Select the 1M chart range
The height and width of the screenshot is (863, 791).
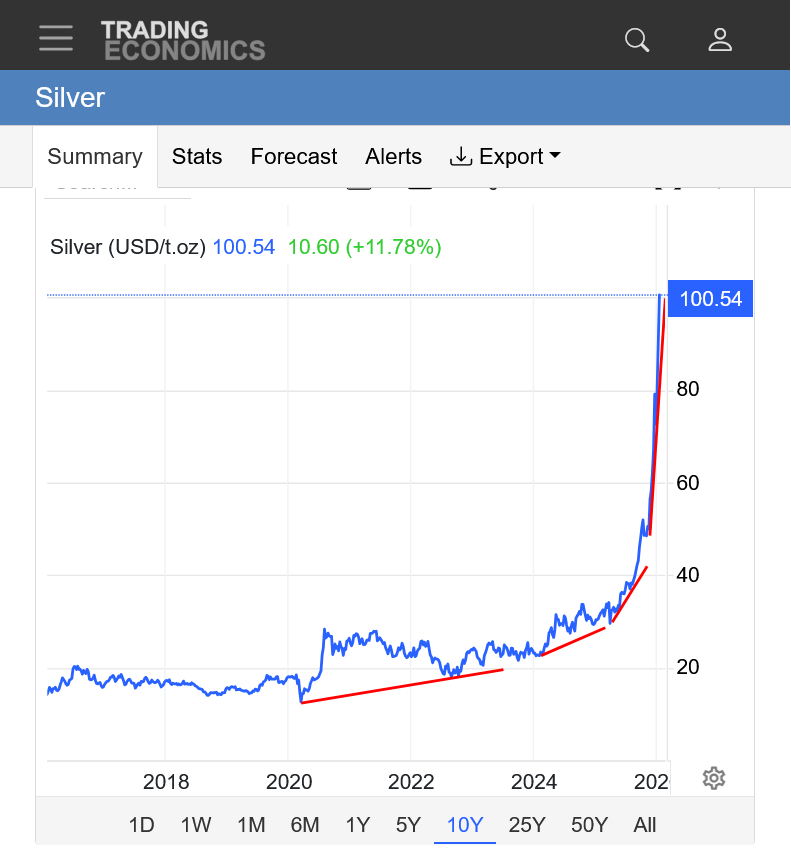(251, 825)
